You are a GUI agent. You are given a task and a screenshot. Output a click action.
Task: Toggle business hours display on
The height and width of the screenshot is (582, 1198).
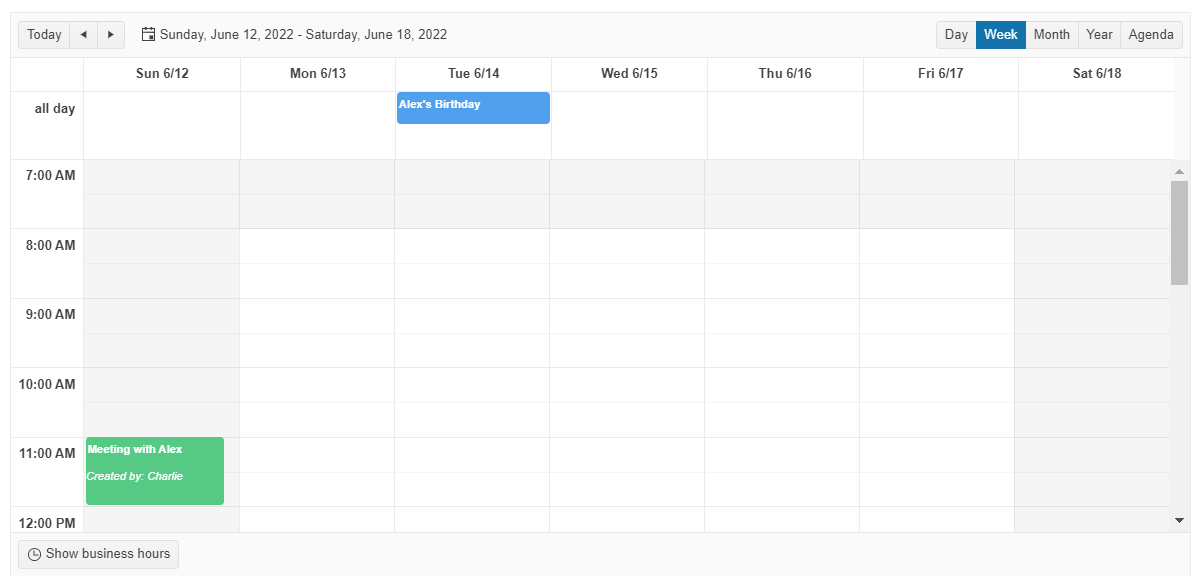97,554
